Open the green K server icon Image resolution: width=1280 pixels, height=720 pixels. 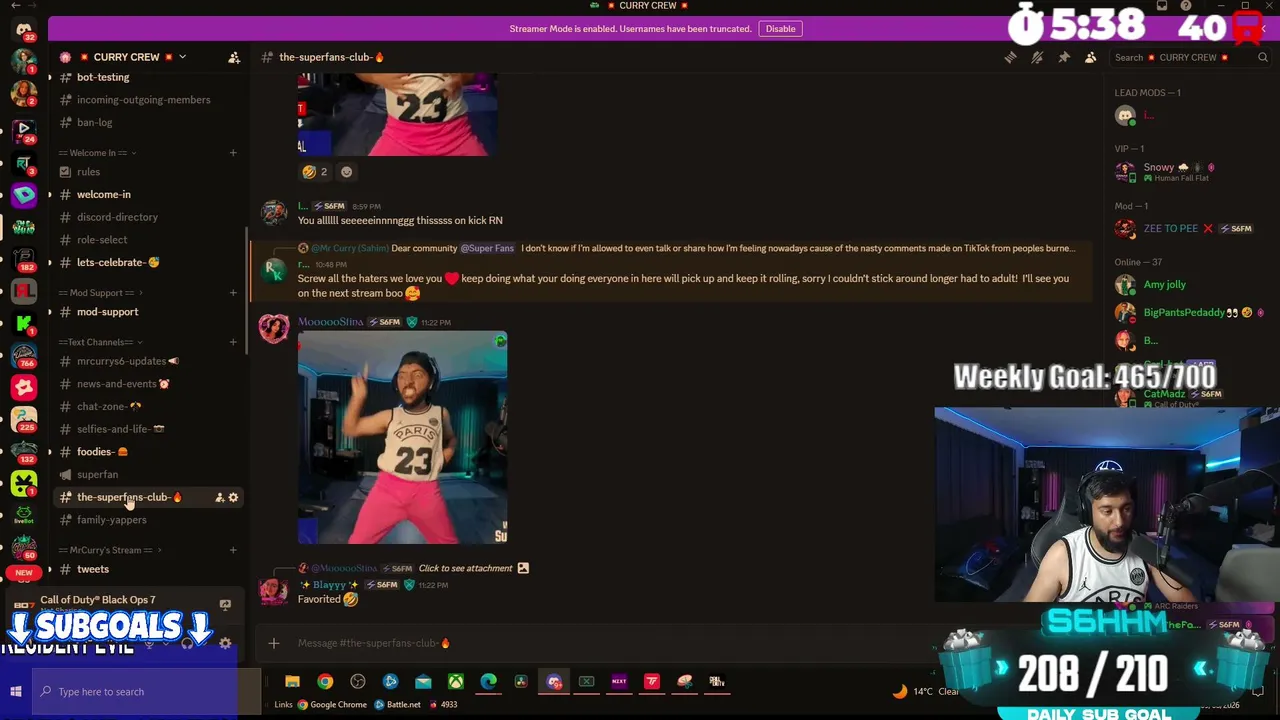(x=24, y=323)
